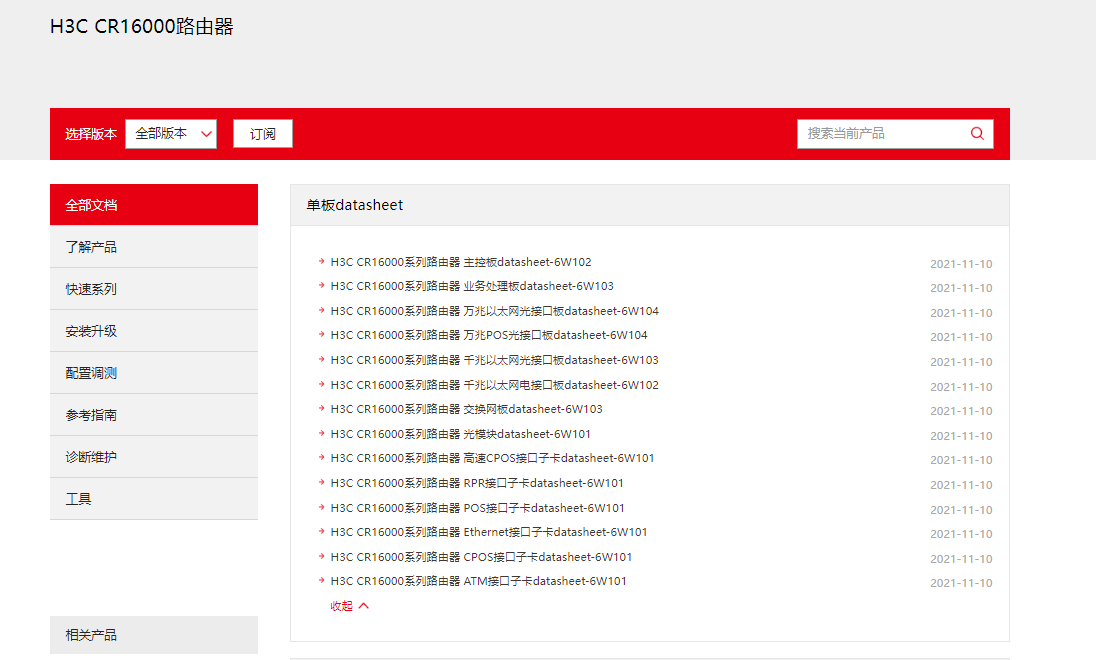
Task: Open Ethernet接口子卡datasheet-6W101 link
Action: click(x=489, y=532)
